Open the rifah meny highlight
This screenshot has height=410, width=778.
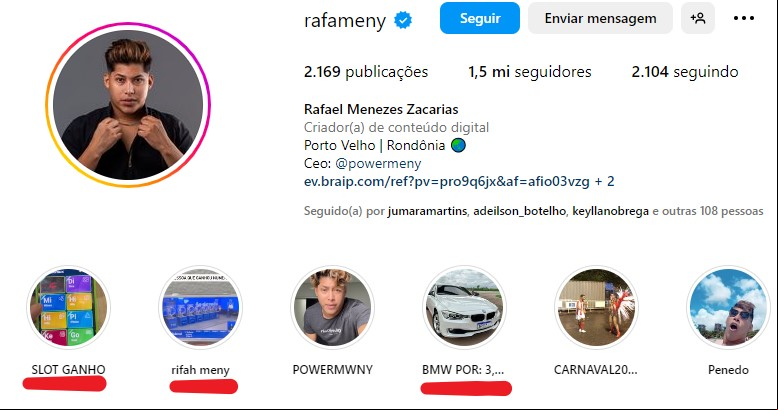pyautogui.click(x=200, y=307)
